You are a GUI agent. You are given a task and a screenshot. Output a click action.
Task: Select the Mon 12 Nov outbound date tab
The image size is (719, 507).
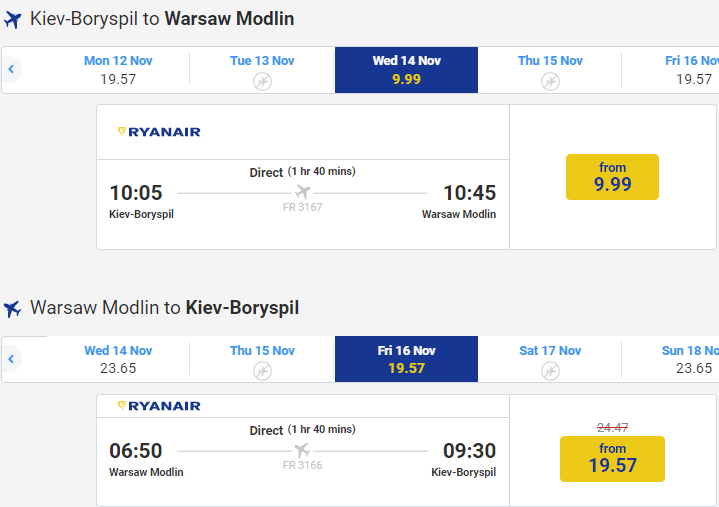118,70
